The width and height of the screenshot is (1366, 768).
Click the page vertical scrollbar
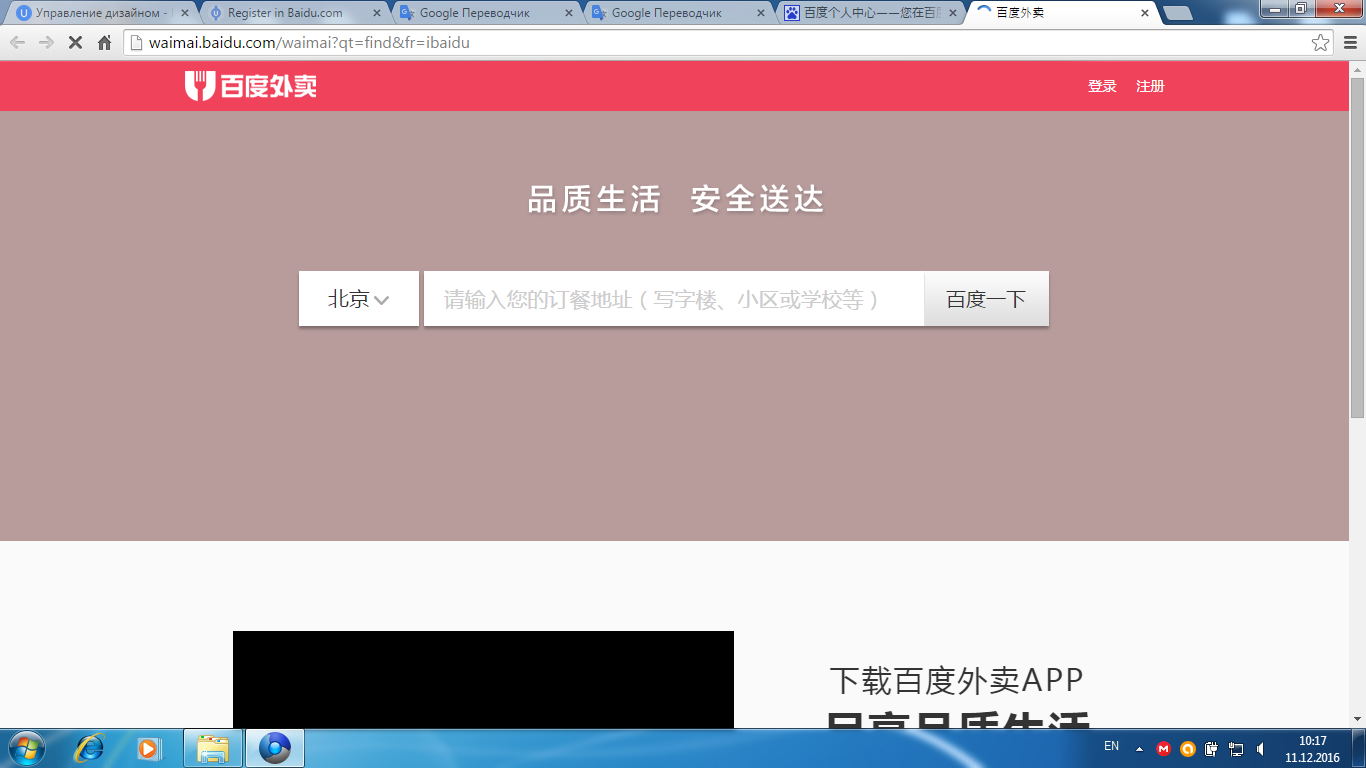1357,247
